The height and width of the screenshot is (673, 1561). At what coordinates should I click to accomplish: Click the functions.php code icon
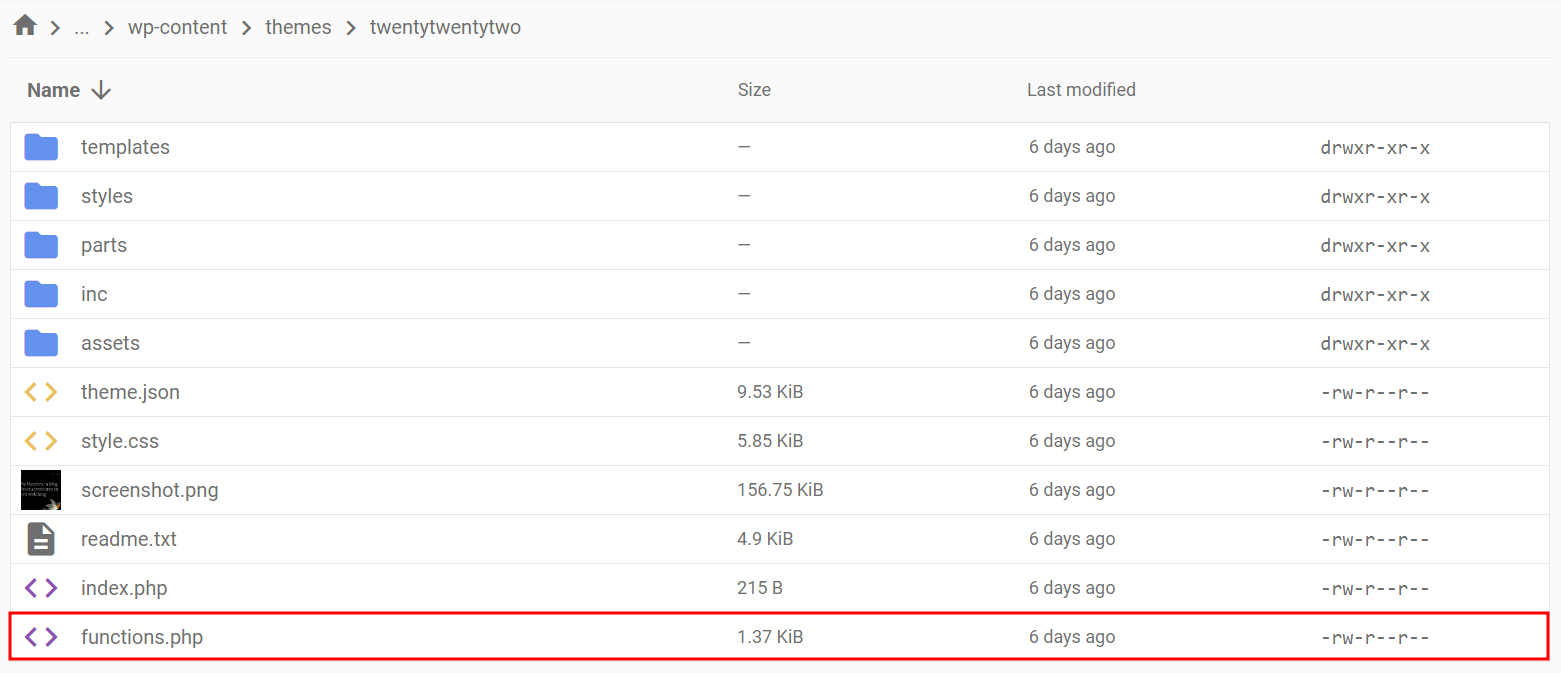[x=41, y=637]
